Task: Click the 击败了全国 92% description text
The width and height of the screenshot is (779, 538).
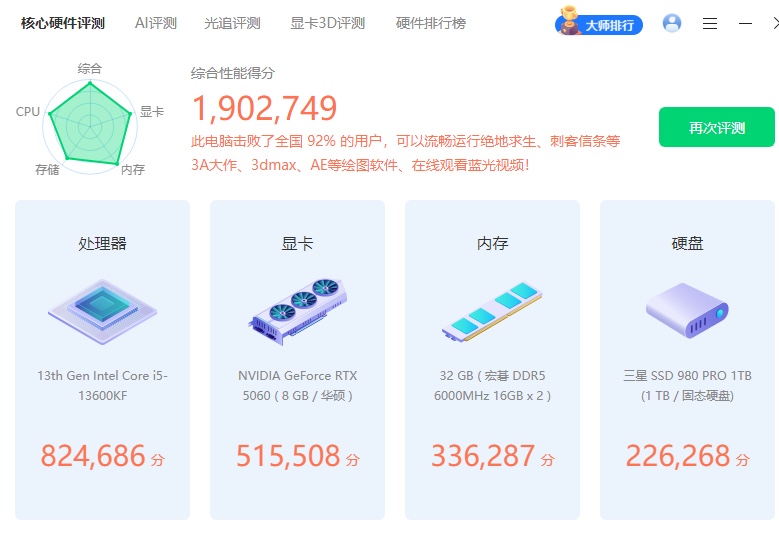Action: coord(406,141)
